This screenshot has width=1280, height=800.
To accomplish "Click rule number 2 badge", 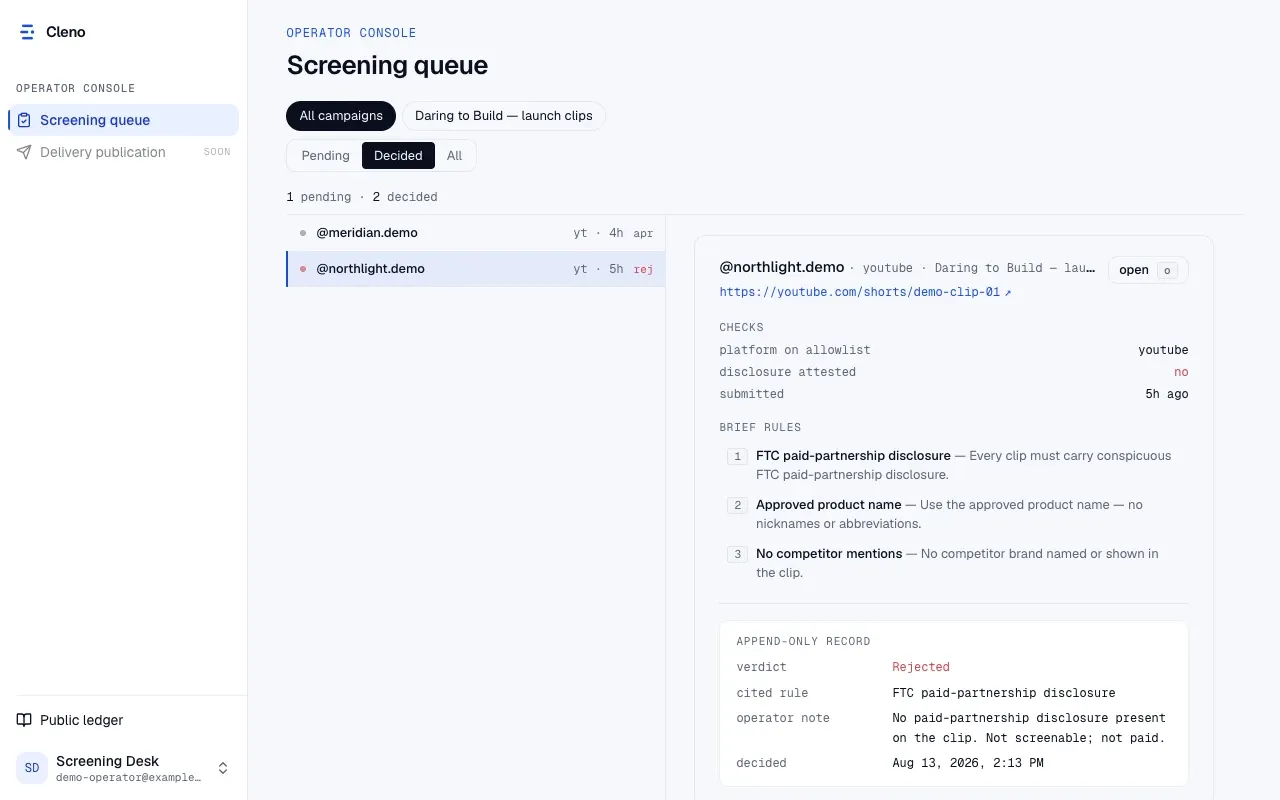I will pyautogui.click(x=738, y=505).
